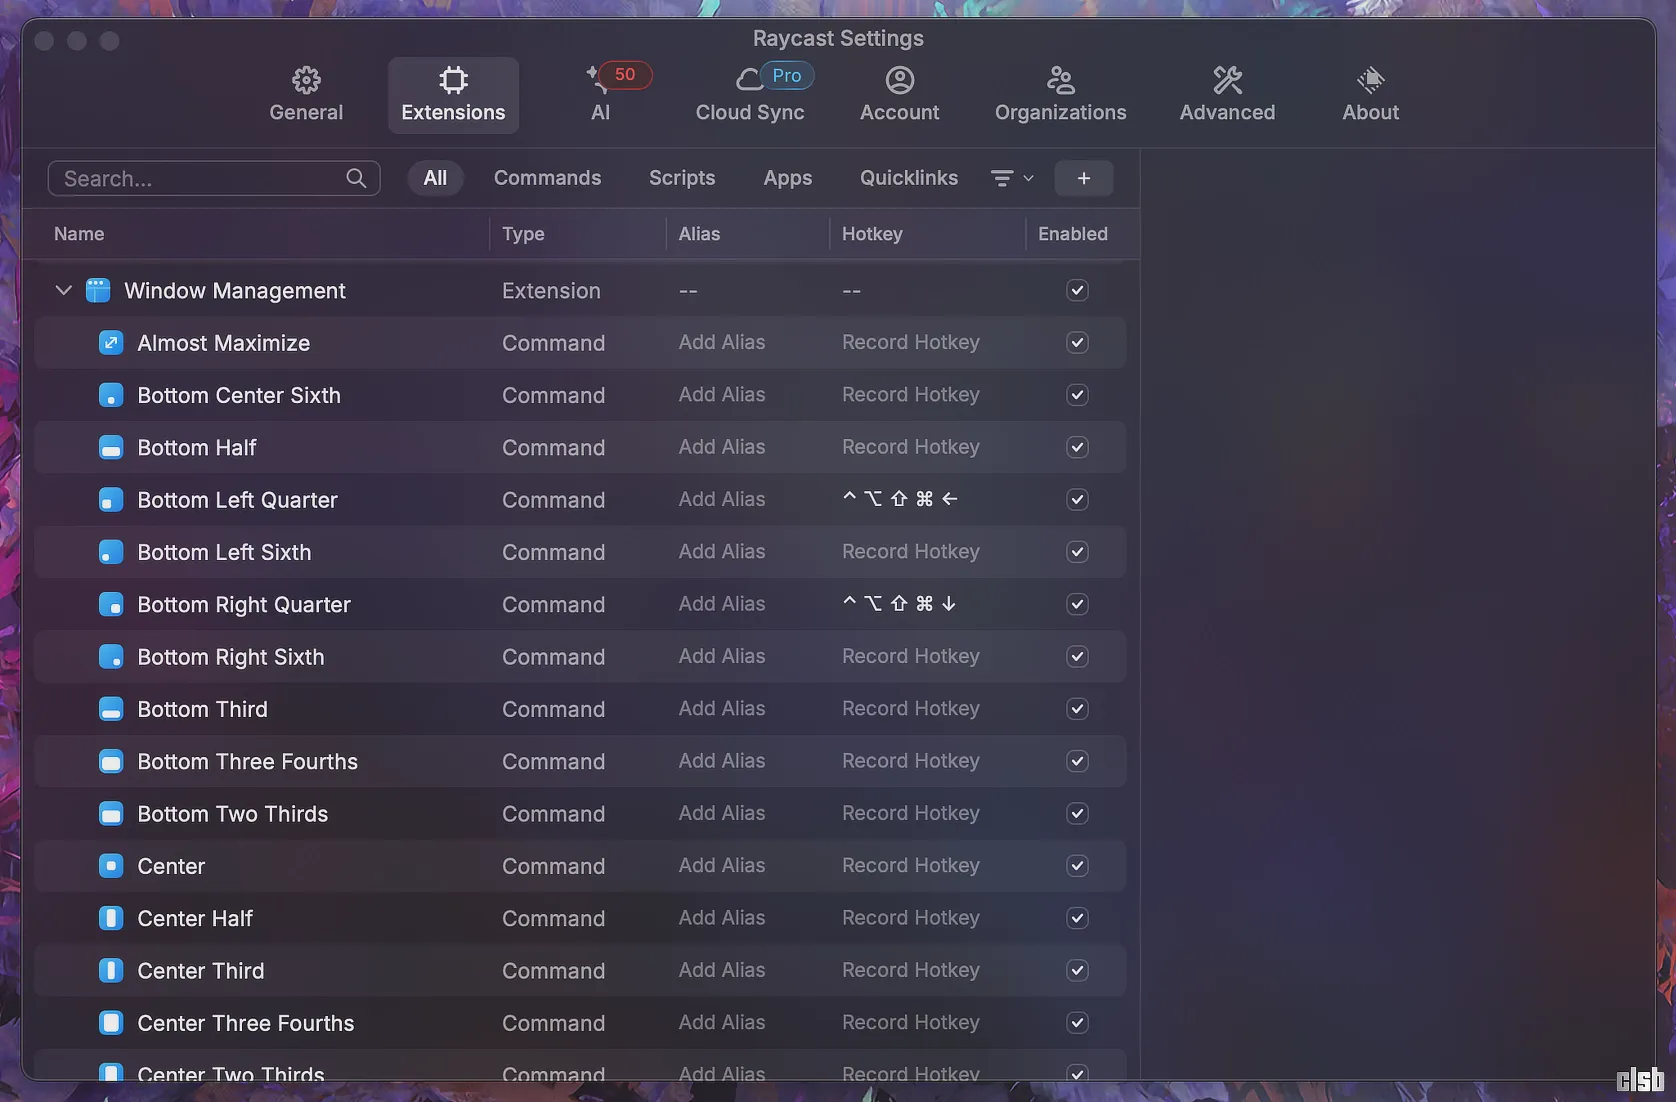Record Hotkey for Bottom Half
The image size is (1676, 1102).
tap(911, 447)
